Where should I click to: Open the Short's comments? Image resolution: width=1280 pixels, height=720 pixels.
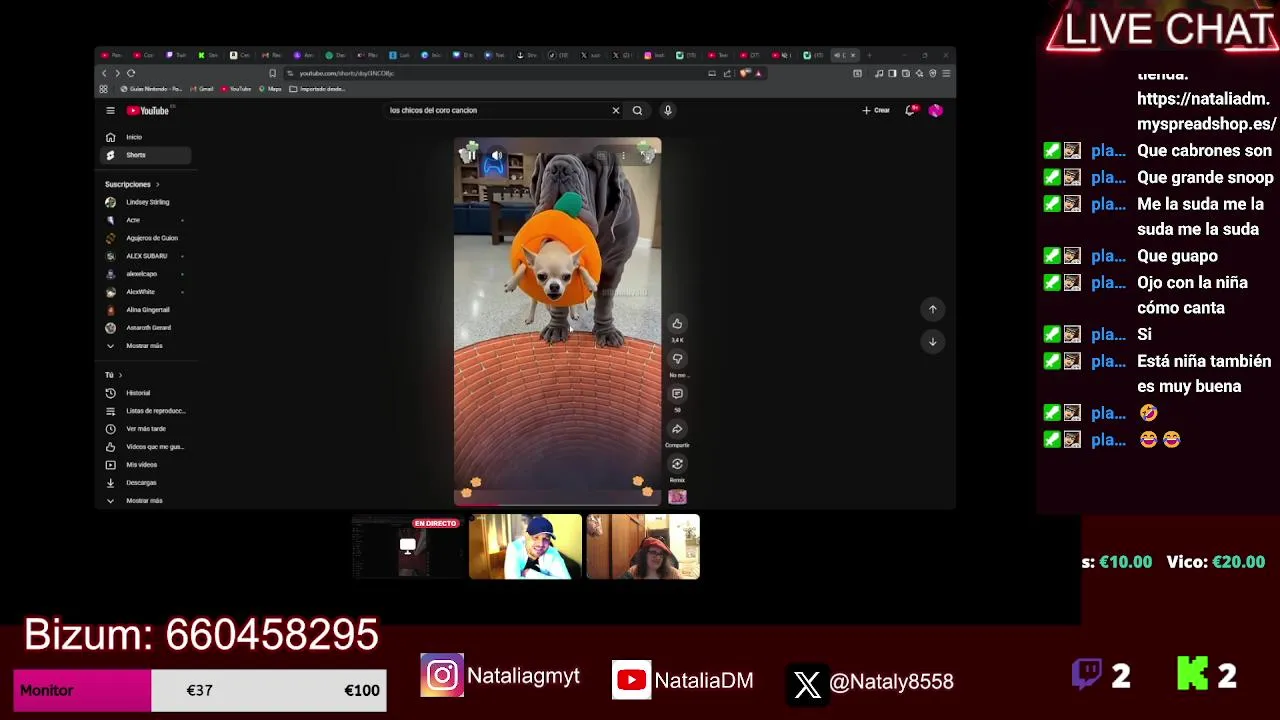click(677, 394)
